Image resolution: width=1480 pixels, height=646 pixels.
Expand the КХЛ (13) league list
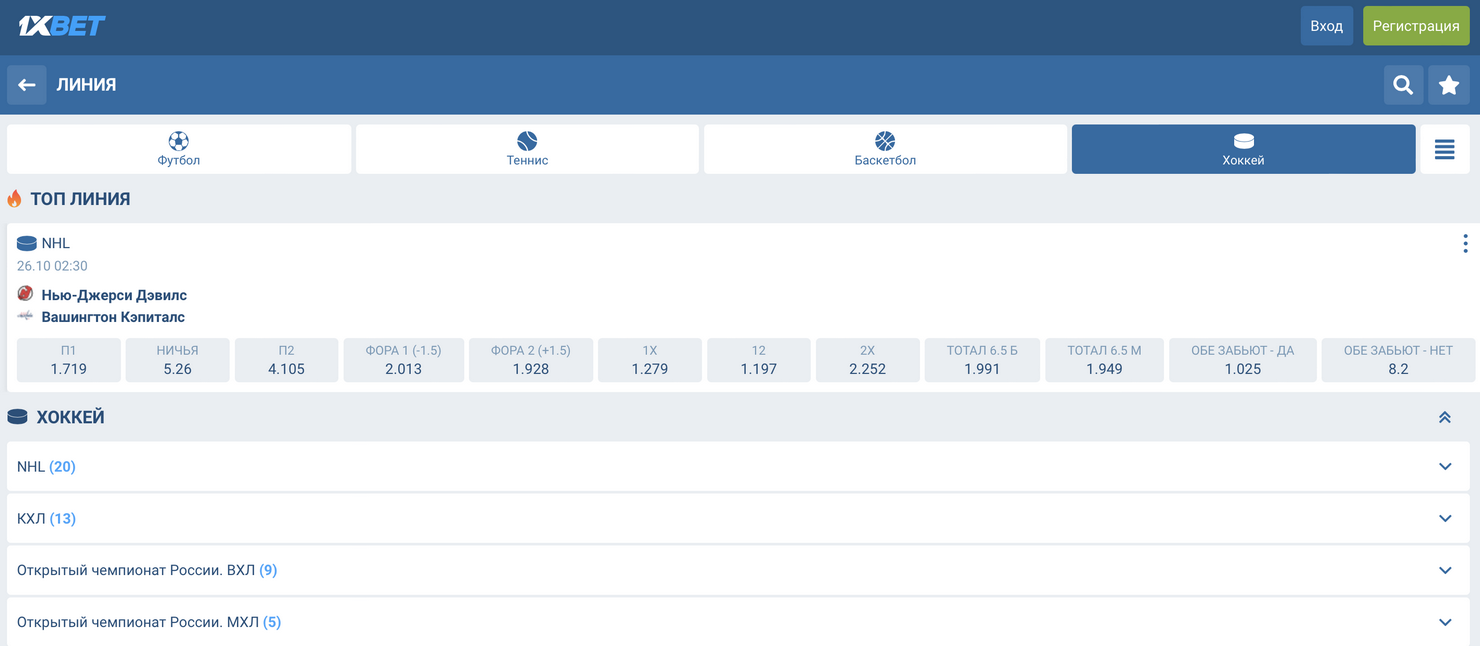[740, 518]
